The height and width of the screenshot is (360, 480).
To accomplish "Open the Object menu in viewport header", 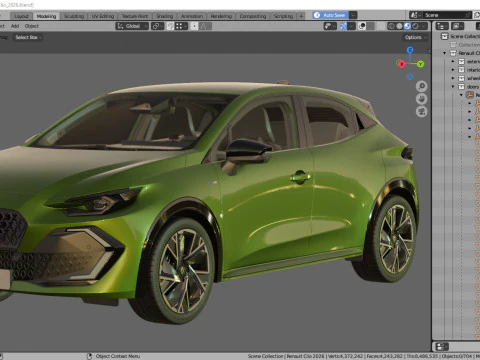I will (x=32, y=26).
